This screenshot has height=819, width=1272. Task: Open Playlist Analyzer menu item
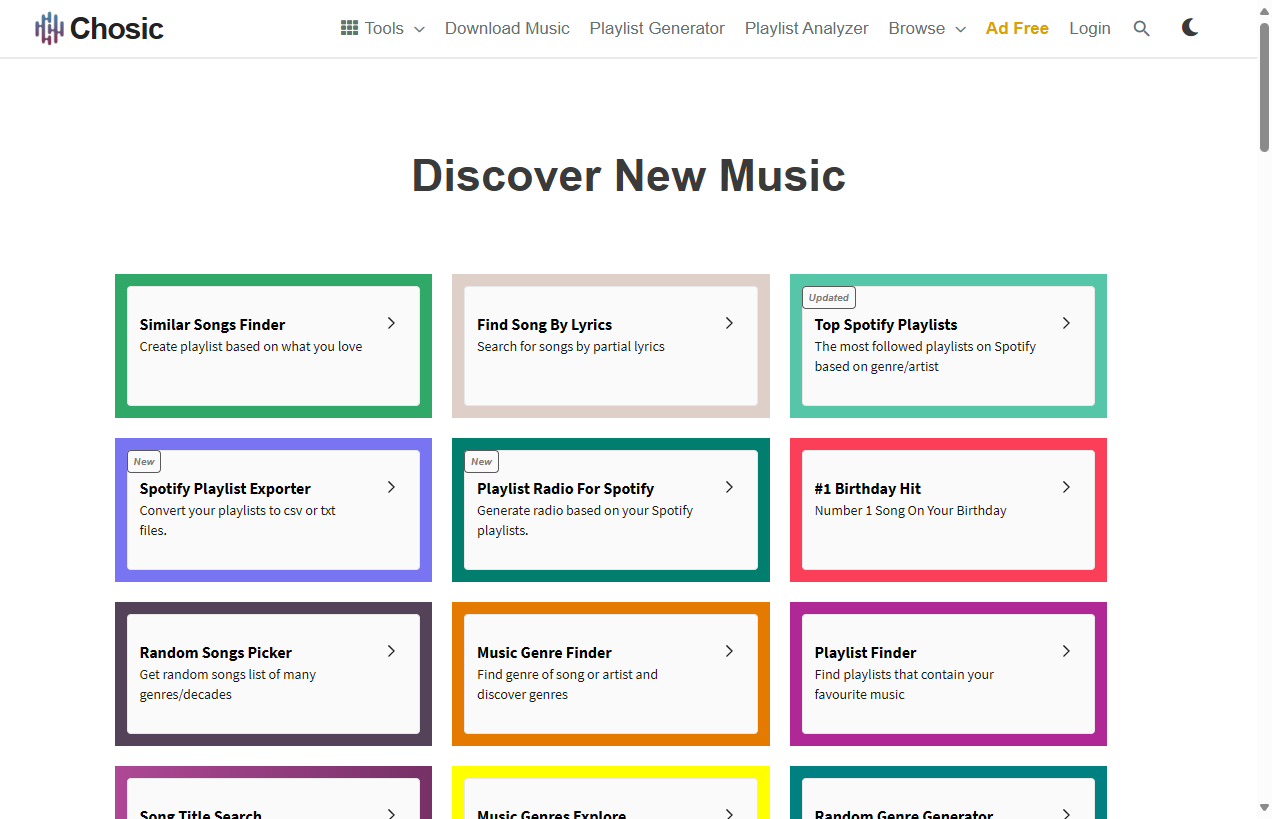click(x=806, y=28)
